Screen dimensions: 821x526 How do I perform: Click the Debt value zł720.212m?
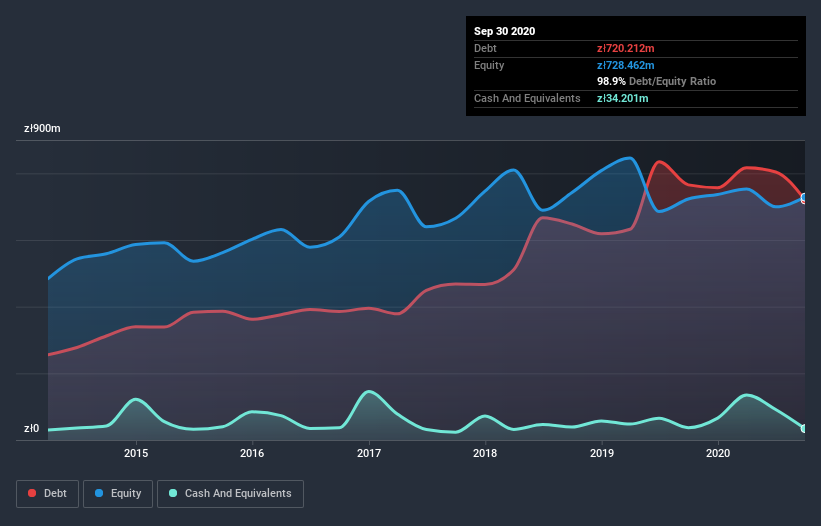click(x=626, y=48)
